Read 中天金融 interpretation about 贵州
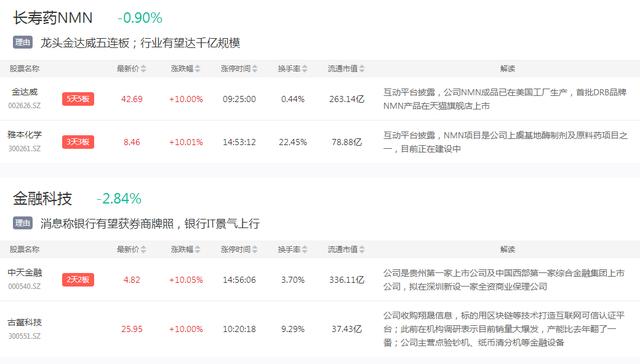Screen dimensions: 640x364 coord(504,280)
